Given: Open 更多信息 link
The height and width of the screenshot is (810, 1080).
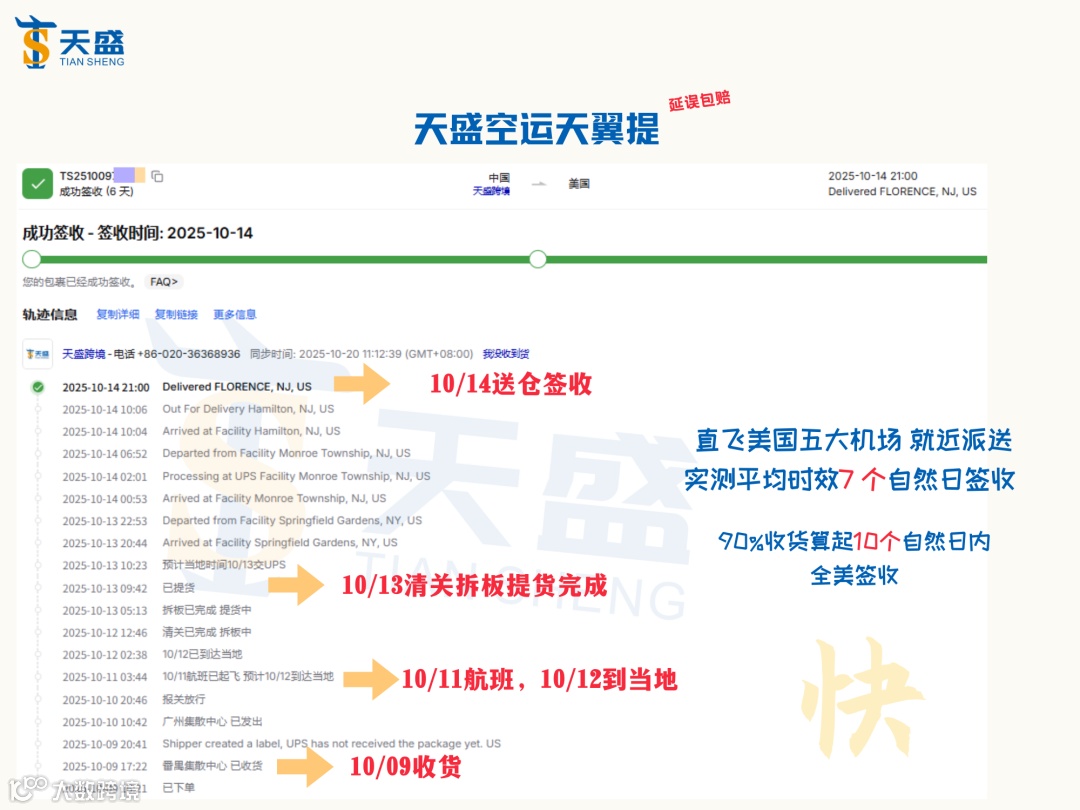Looking at the screenshot, I should tap(234, 314).
